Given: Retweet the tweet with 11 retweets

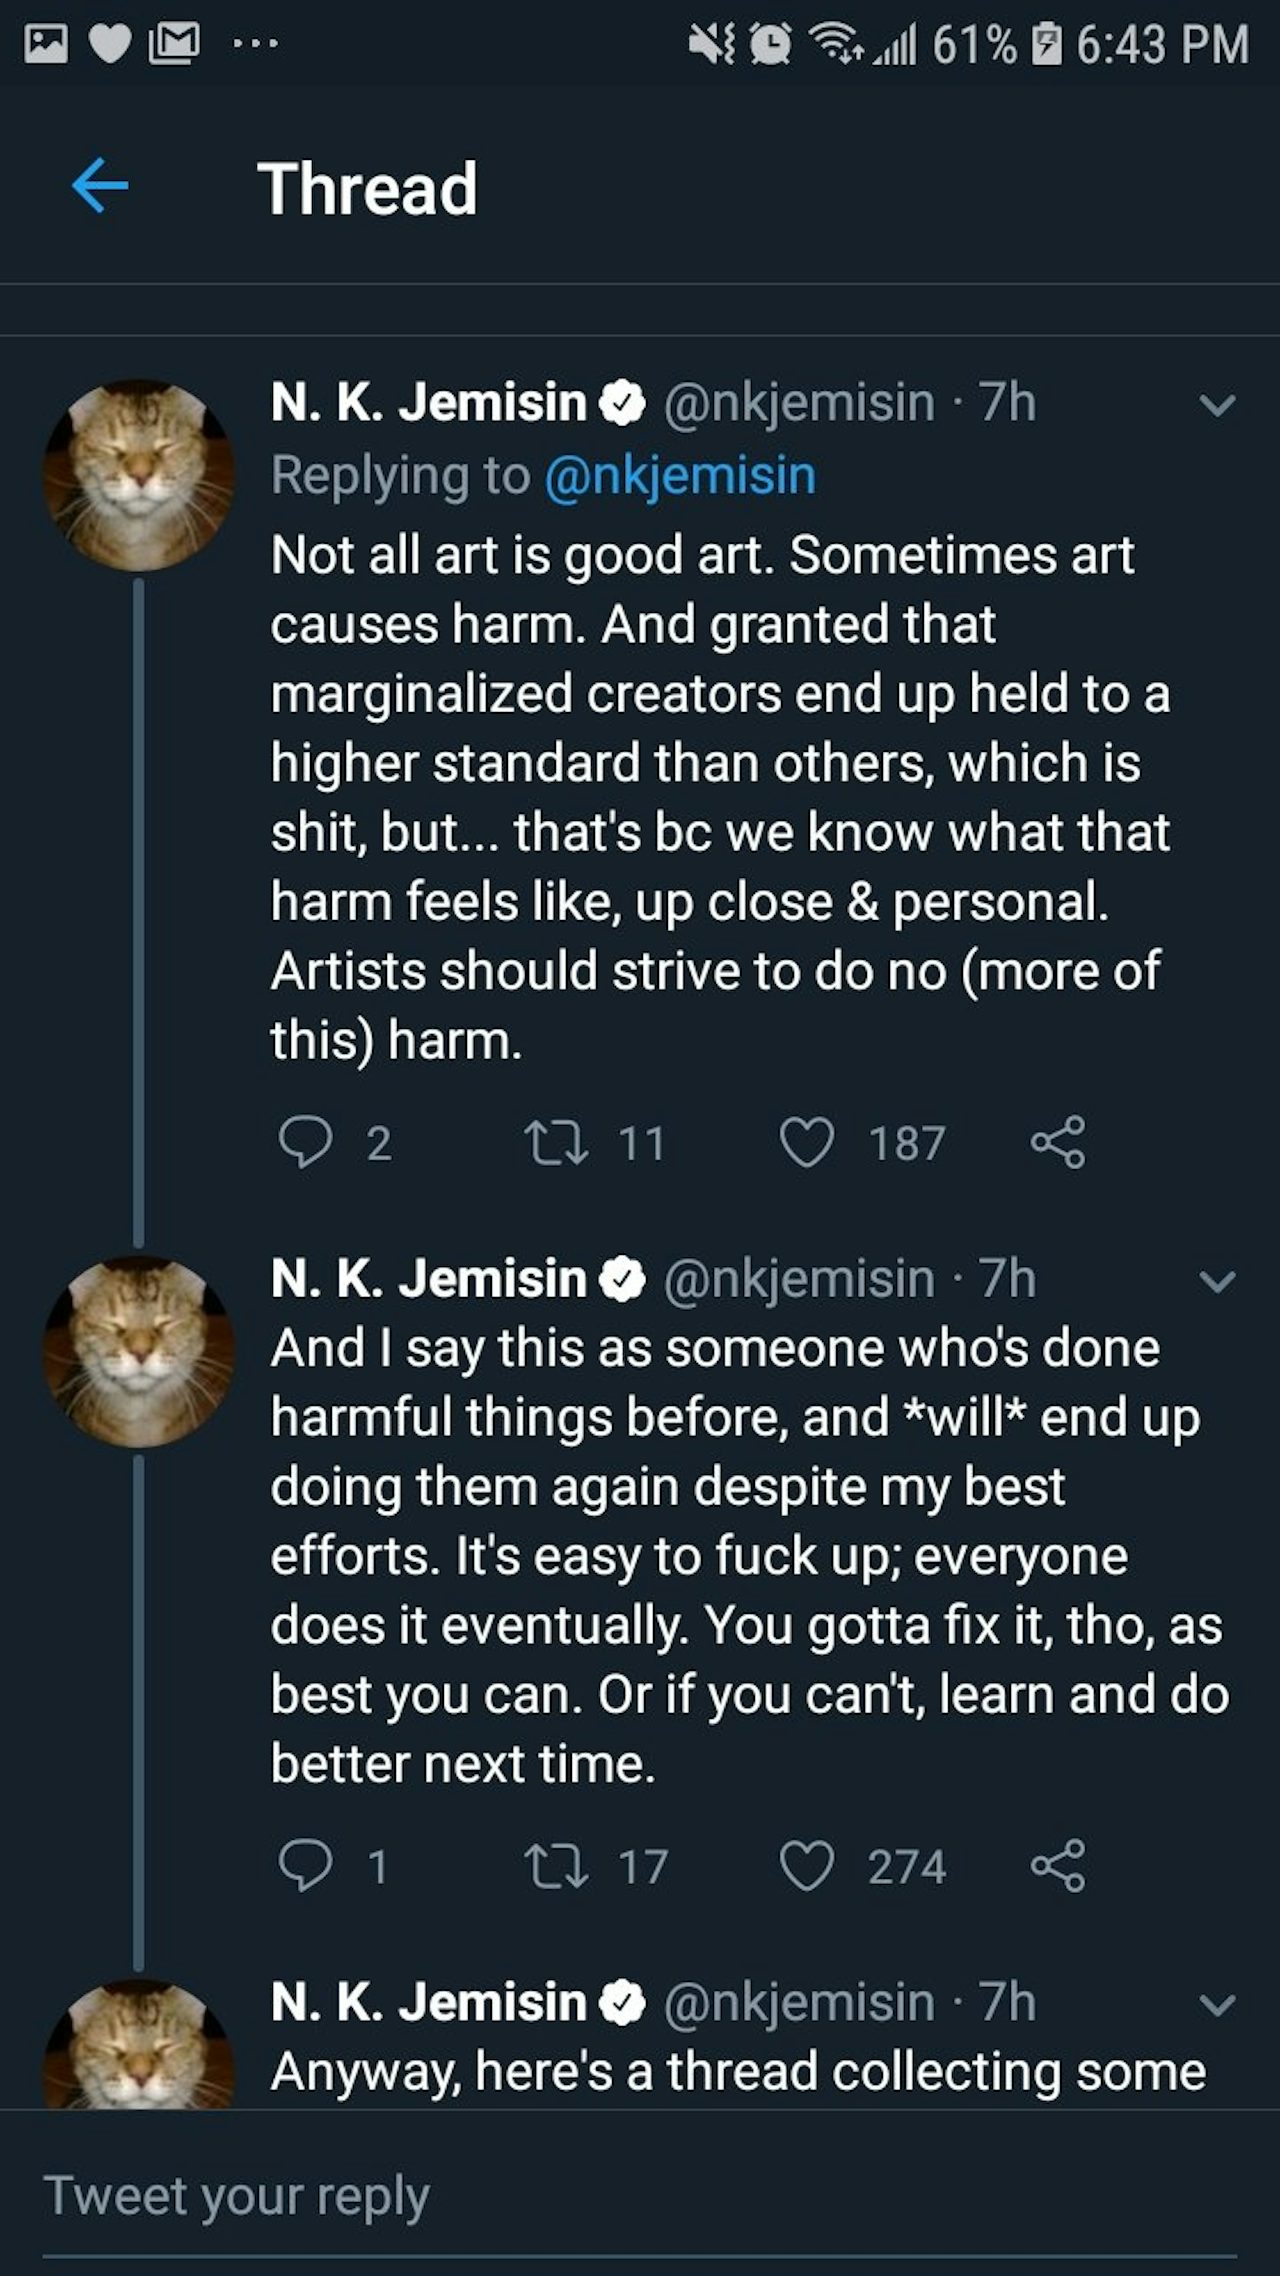Looking at the screenshot, I should tap(557, 1142).
